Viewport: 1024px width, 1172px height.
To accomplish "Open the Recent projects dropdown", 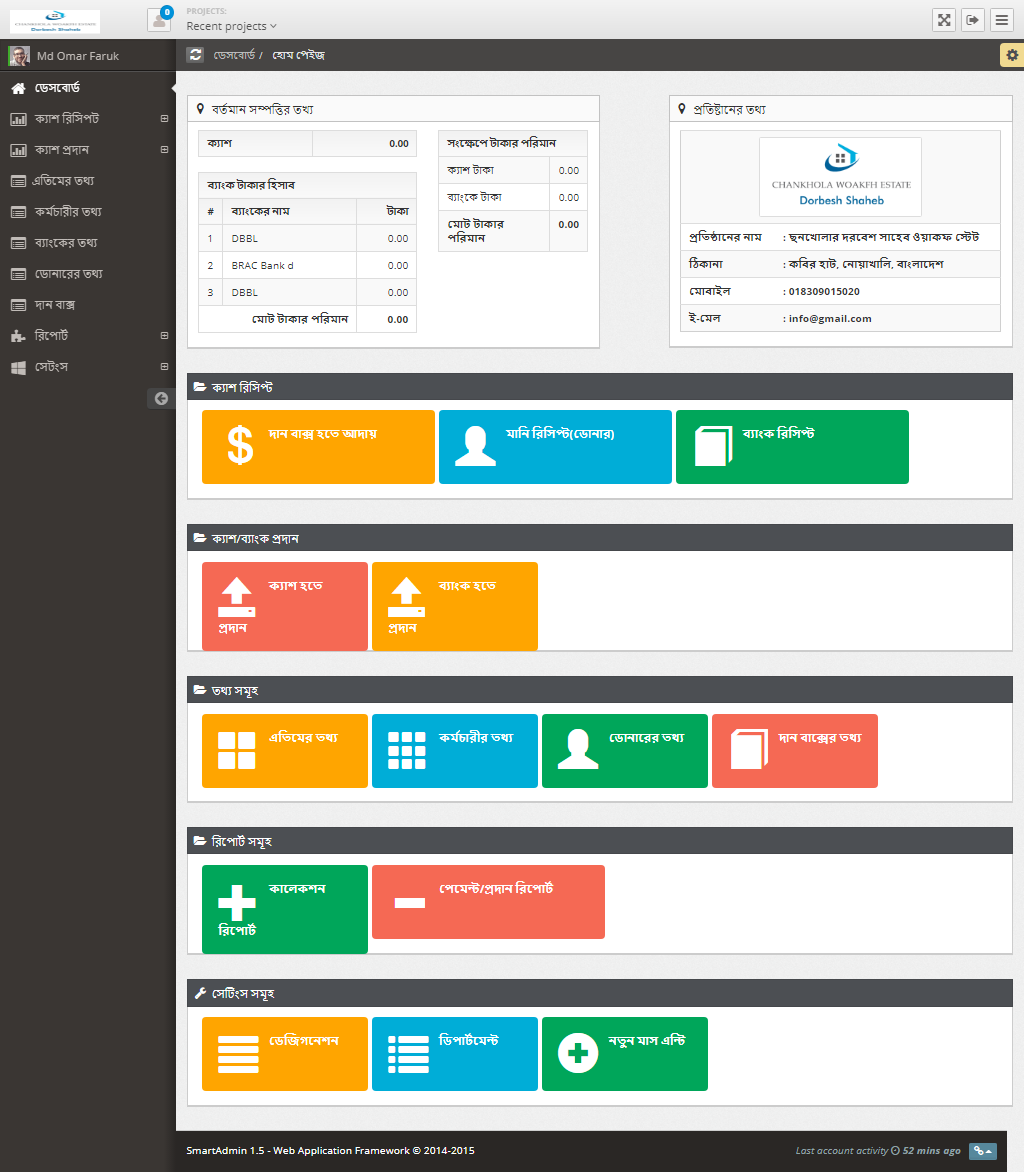I will point(231,26).
